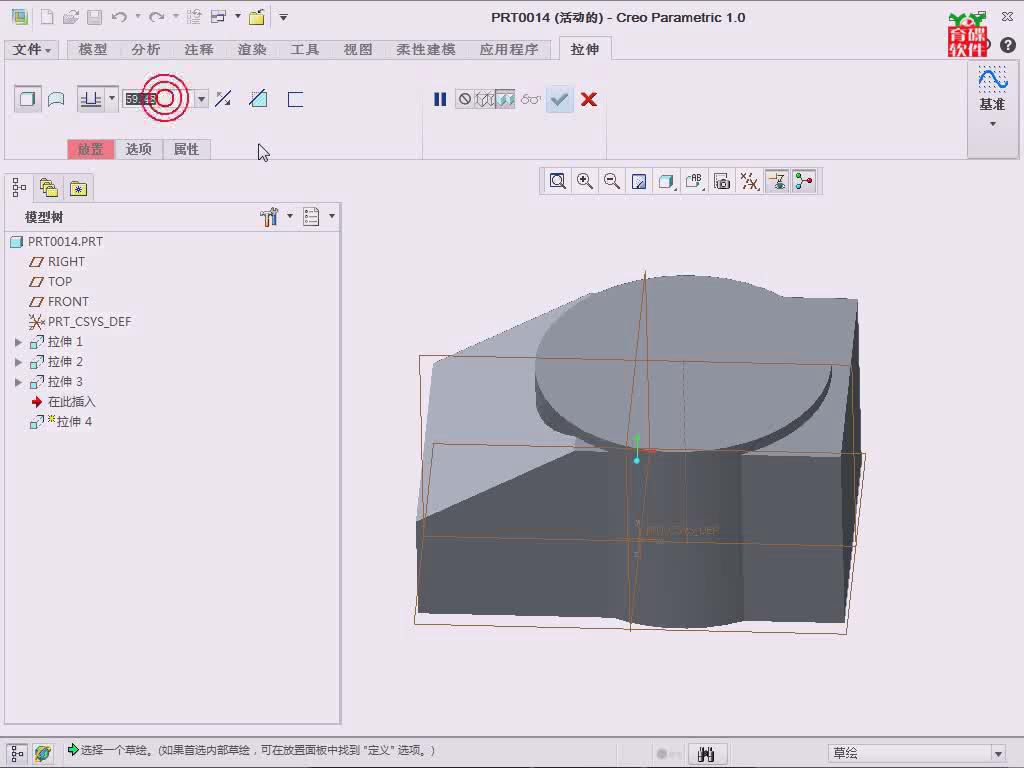This screenshot has width=1024, height=768.
Task: Select the No Preview mode
Action: [464, 99]
